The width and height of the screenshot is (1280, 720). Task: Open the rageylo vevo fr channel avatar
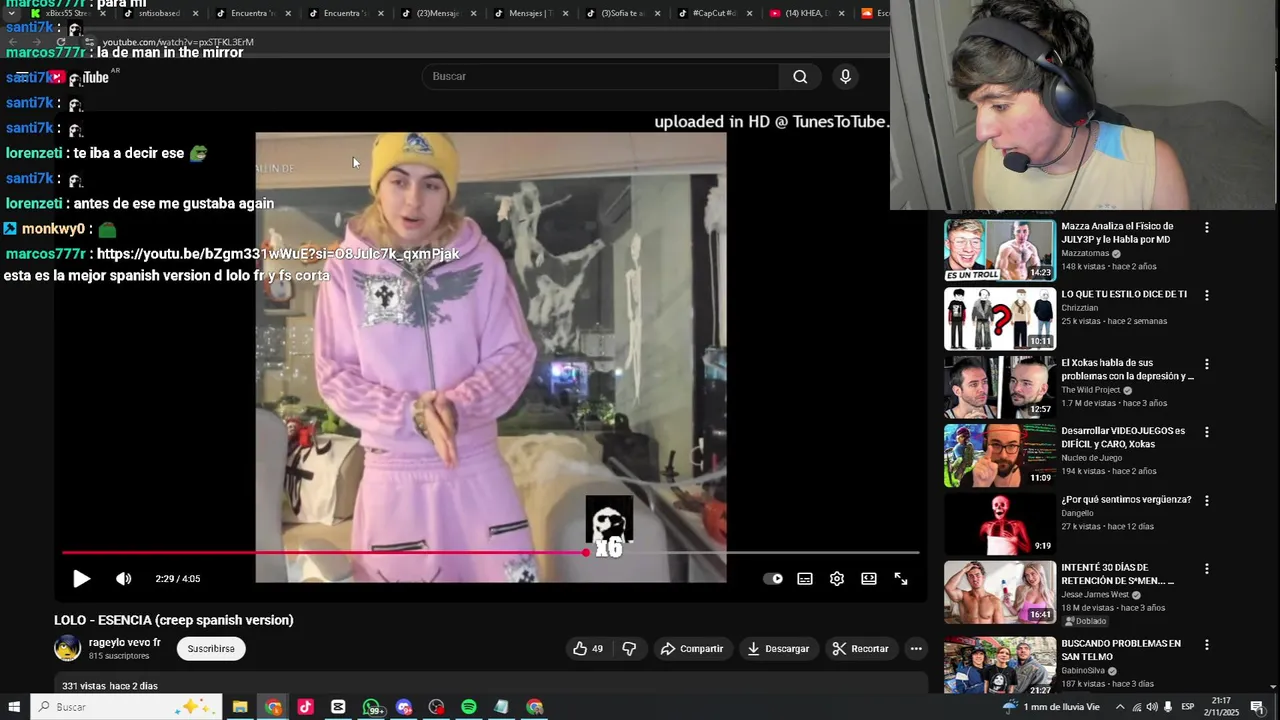67,649
